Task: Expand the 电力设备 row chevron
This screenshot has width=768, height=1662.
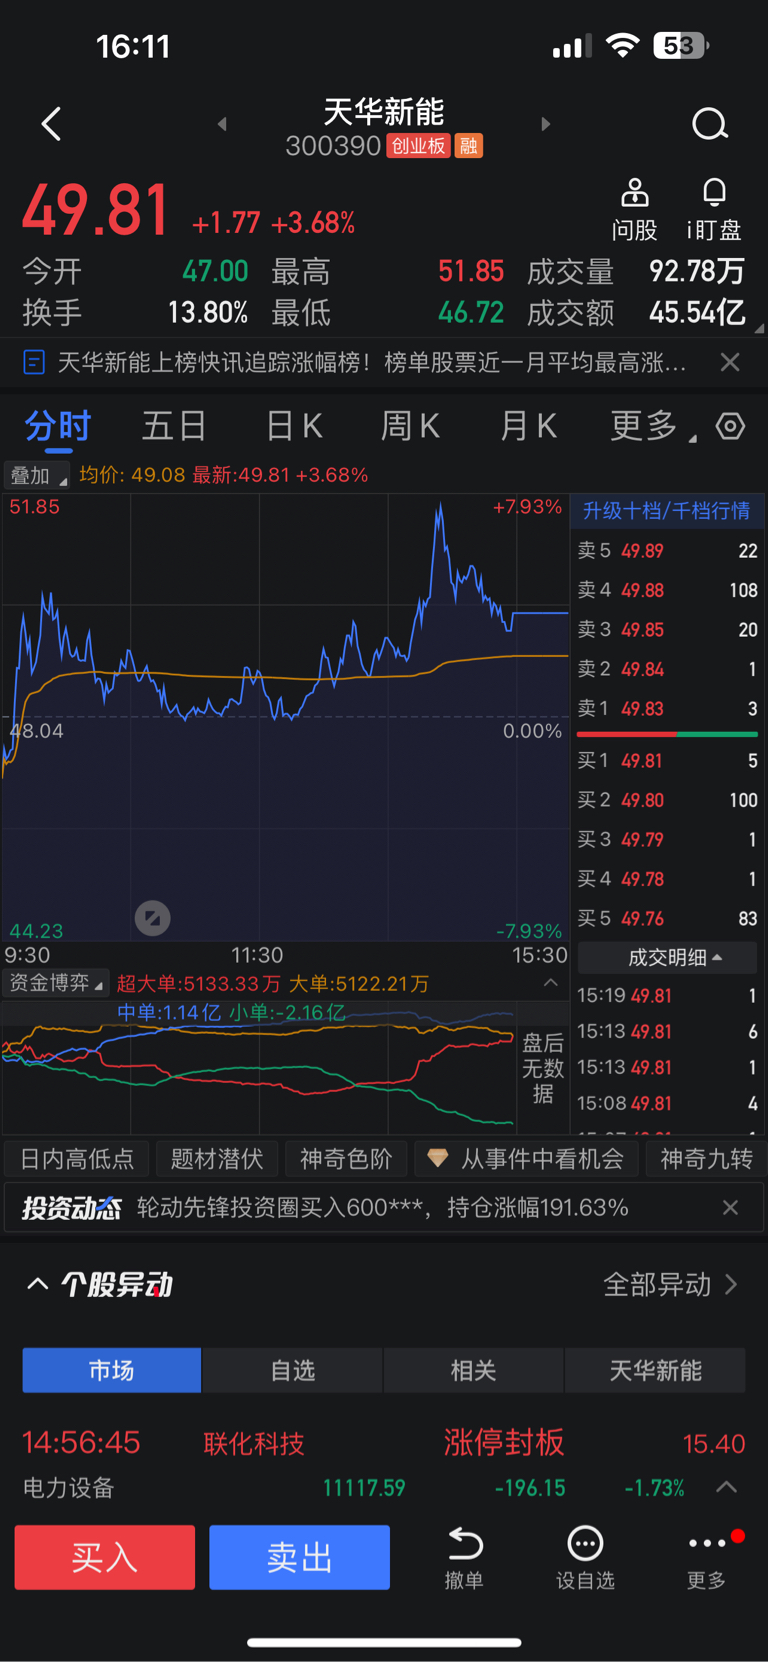Action: 727,1488
